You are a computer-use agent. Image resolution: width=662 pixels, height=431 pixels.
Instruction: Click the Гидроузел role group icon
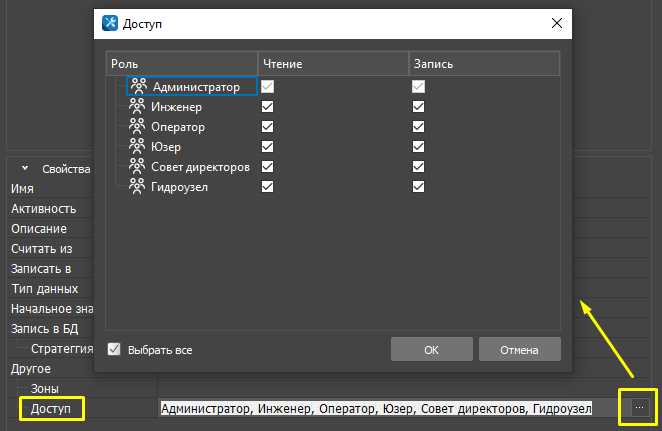138,187
